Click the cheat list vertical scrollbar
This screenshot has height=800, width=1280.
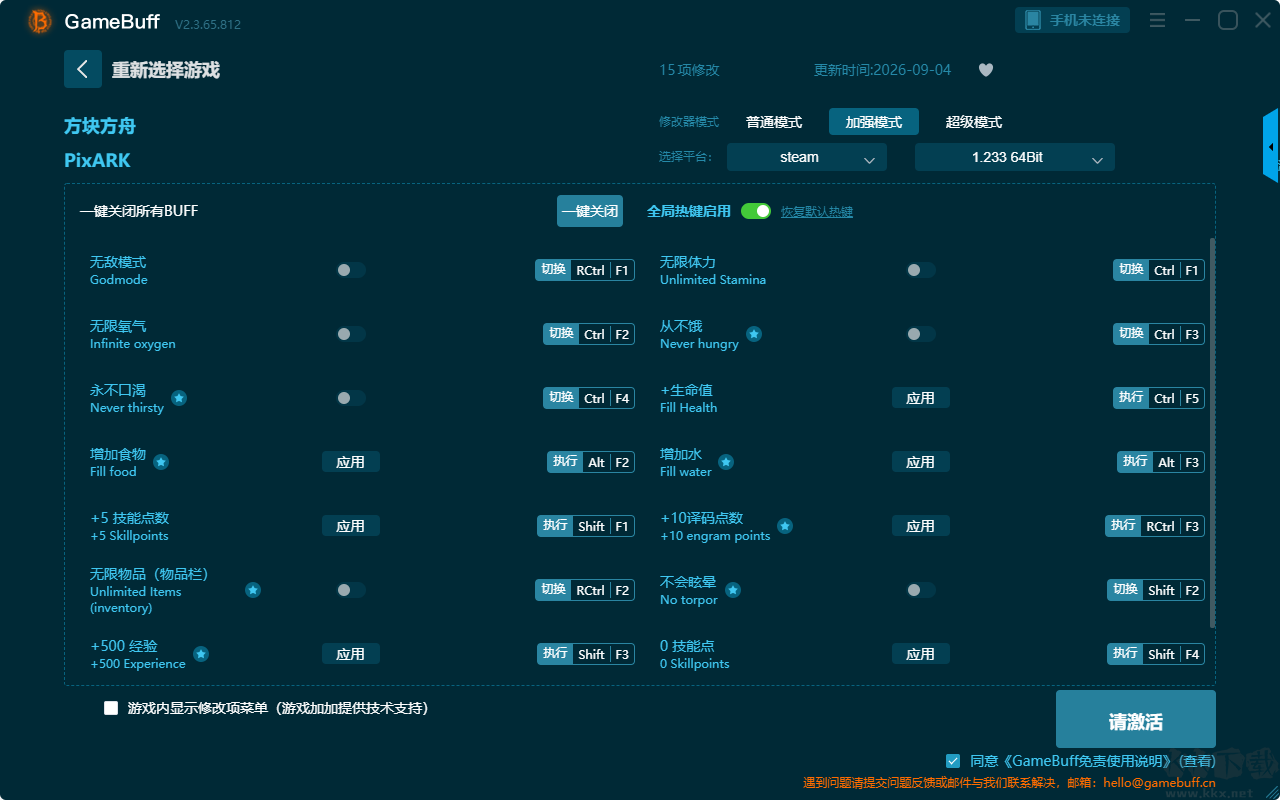click(x=1214, y=433)
